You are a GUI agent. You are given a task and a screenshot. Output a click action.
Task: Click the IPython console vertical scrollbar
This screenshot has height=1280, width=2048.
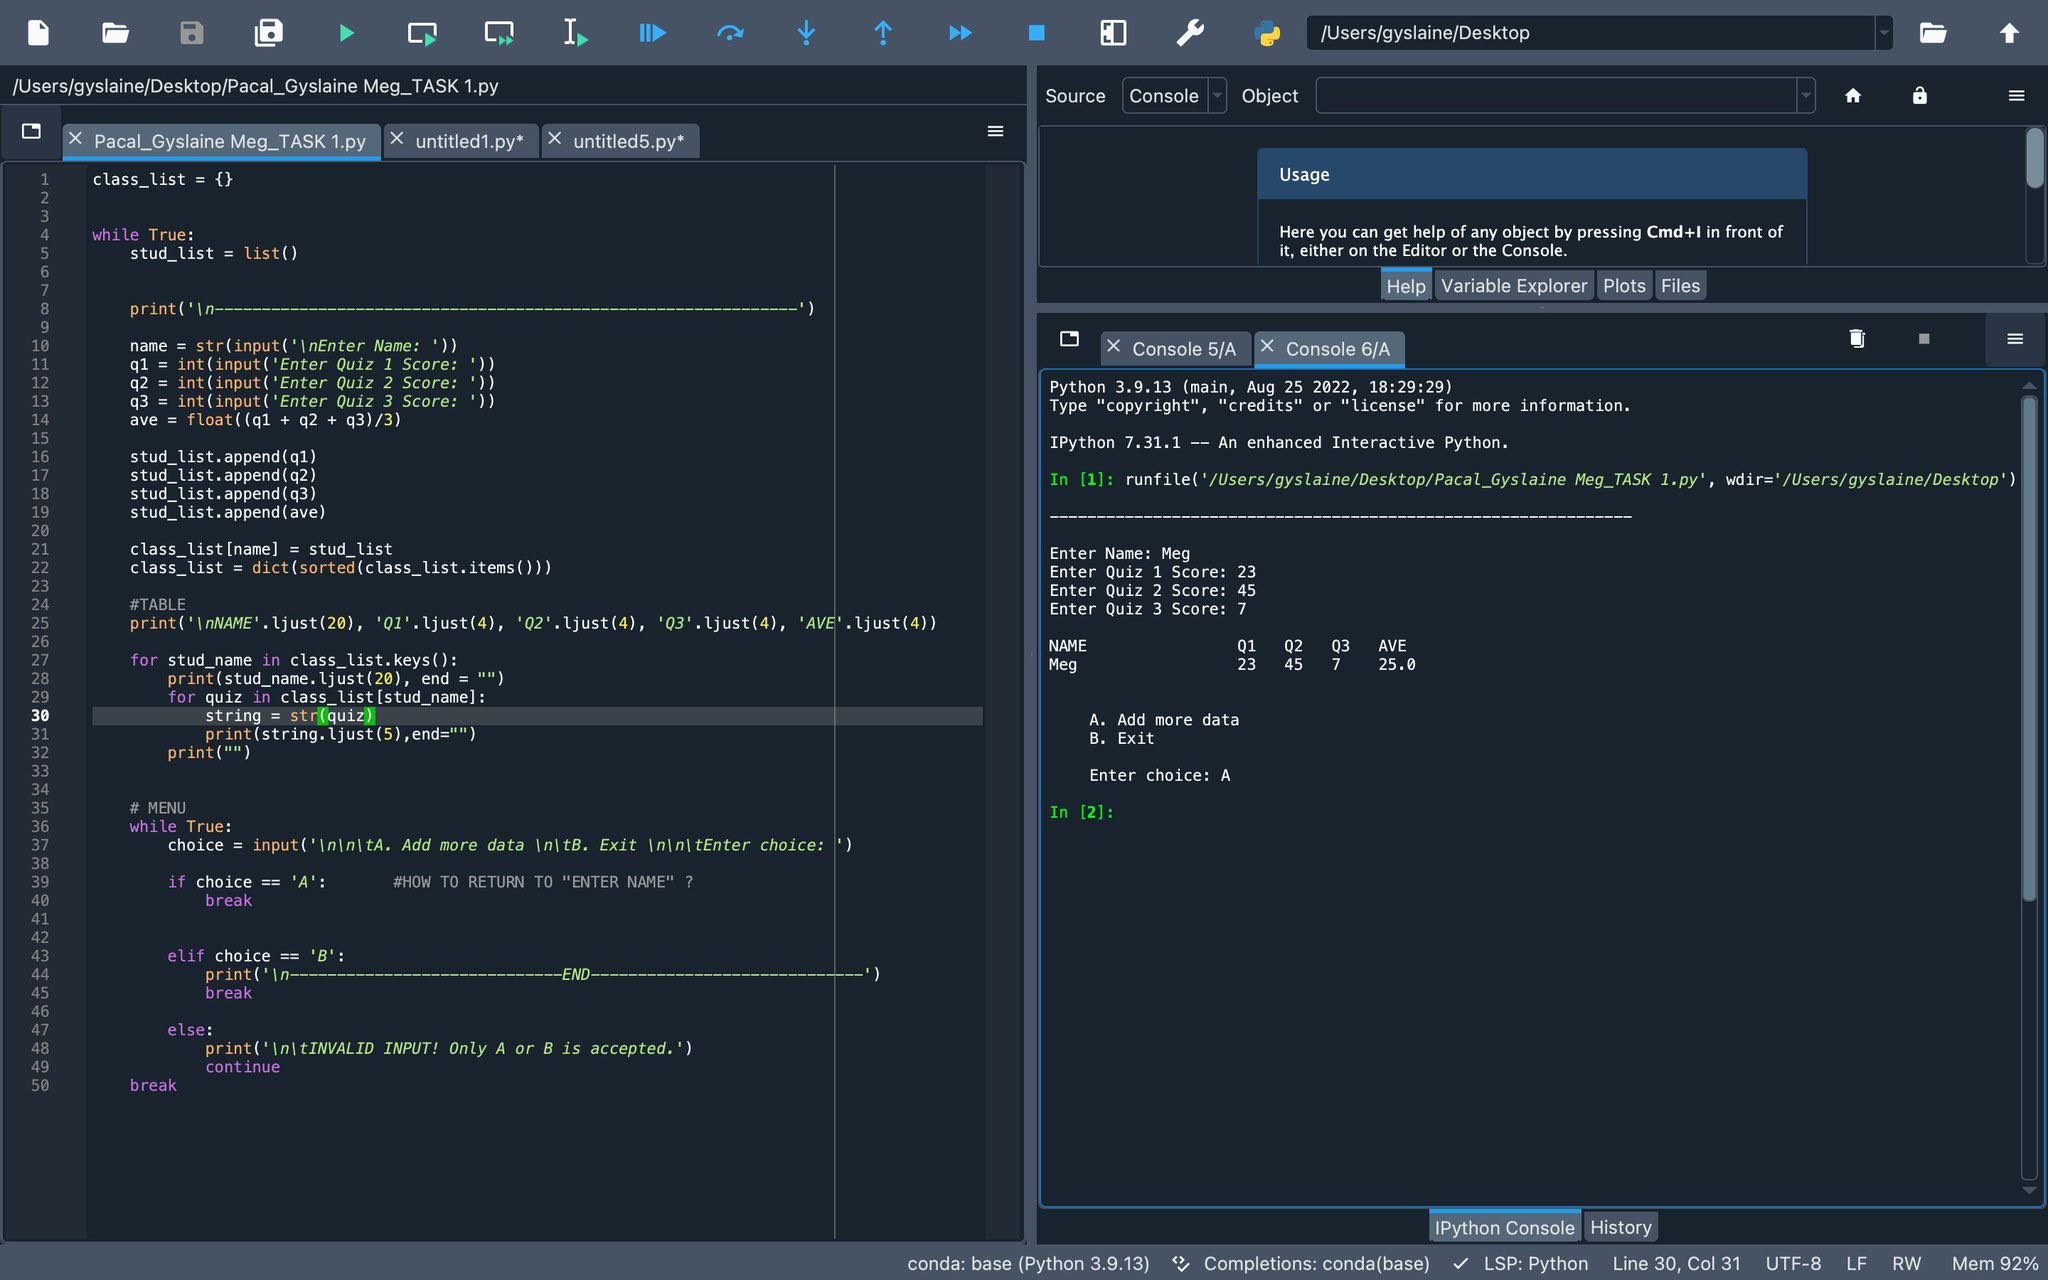[x=2029, y=650]
